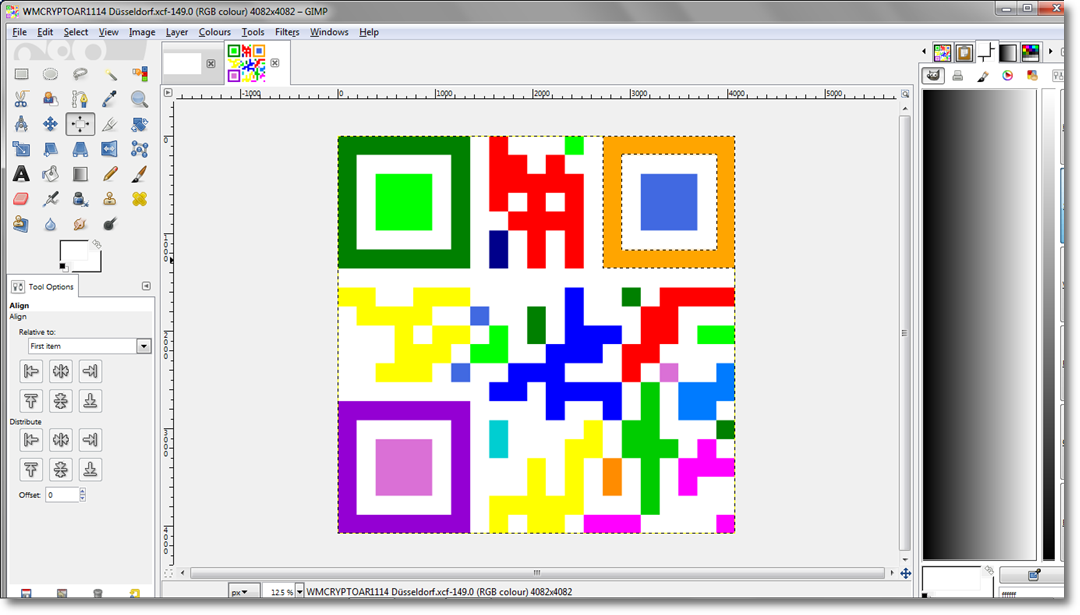Align left edge of target

click(x=31, y=371)
